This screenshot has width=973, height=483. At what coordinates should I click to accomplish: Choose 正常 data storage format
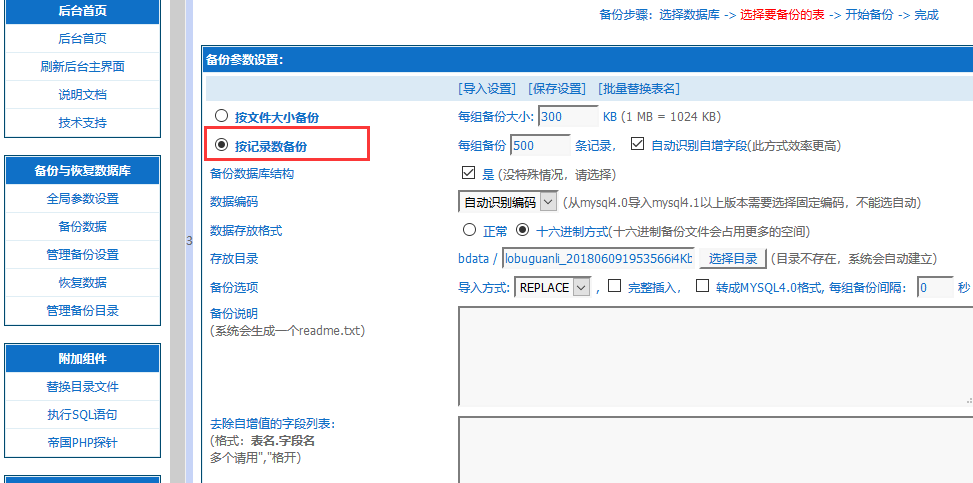click(x=469, y=230)
